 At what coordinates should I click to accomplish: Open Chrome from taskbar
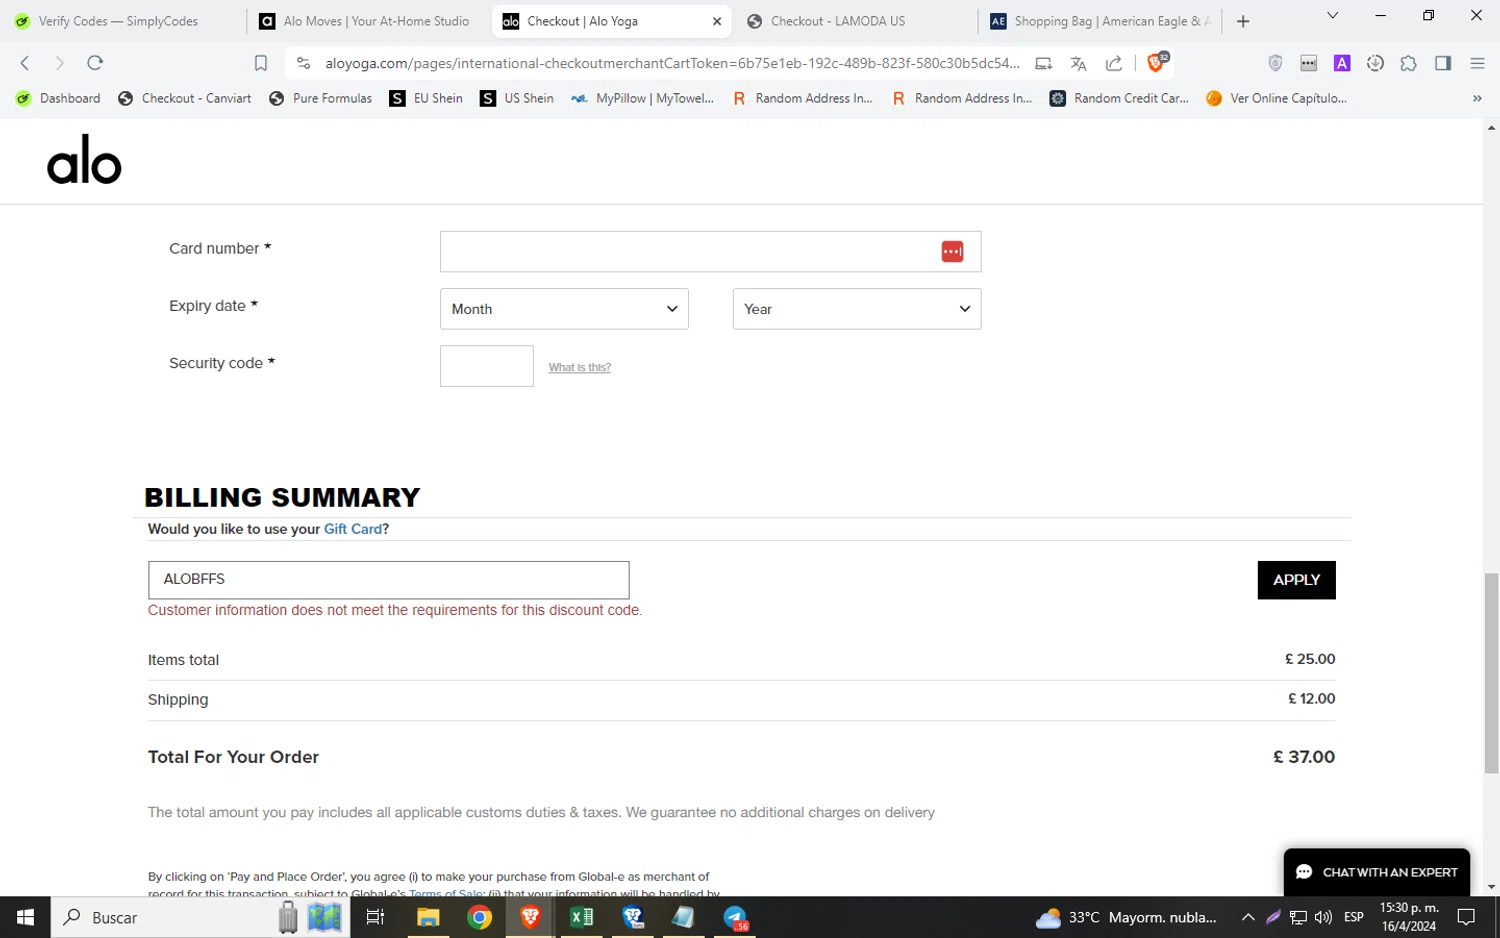point(479,917)
